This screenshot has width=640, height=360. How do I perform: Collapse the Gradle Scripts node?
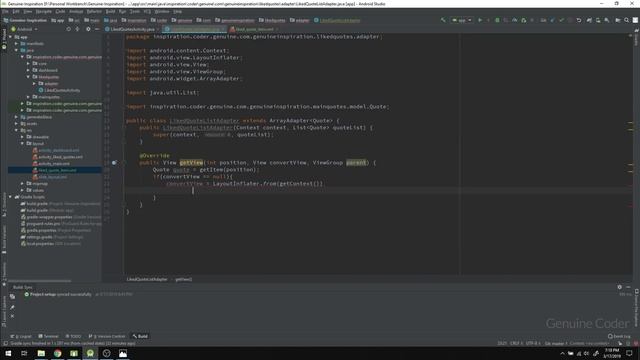(11, 197)
